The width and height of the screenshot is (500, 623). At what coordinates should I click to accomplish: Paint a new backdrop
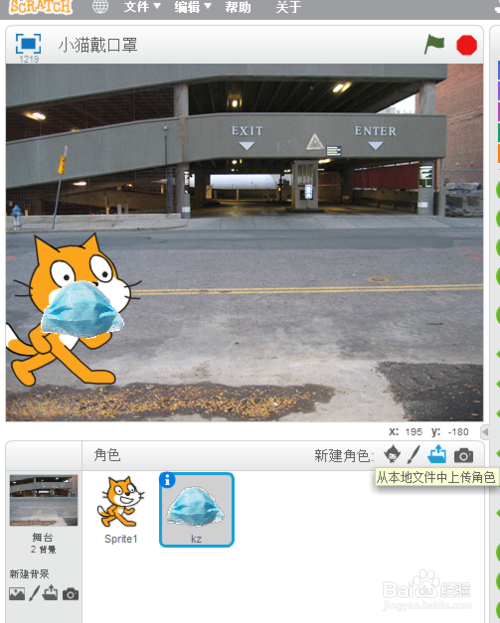pos(35,594)
